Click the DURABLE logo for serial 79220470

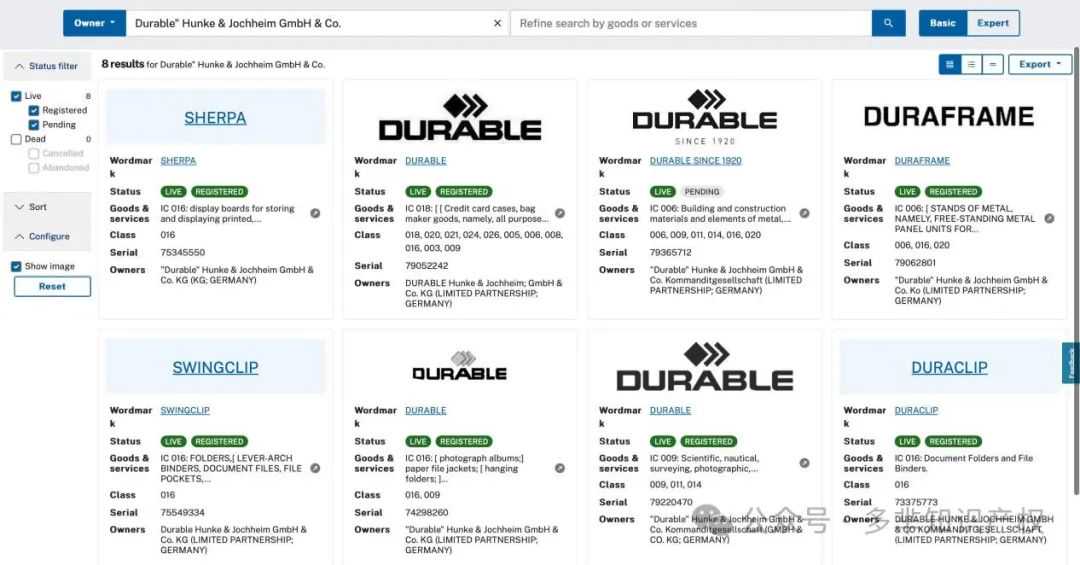coord(705,367)
